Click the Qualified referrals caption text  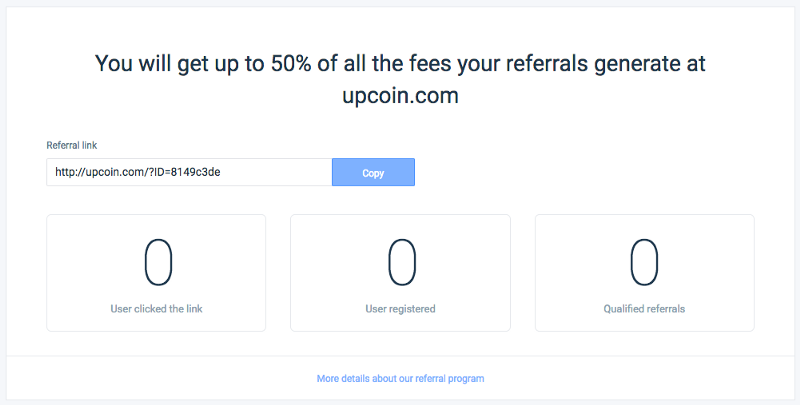[644, 309]
